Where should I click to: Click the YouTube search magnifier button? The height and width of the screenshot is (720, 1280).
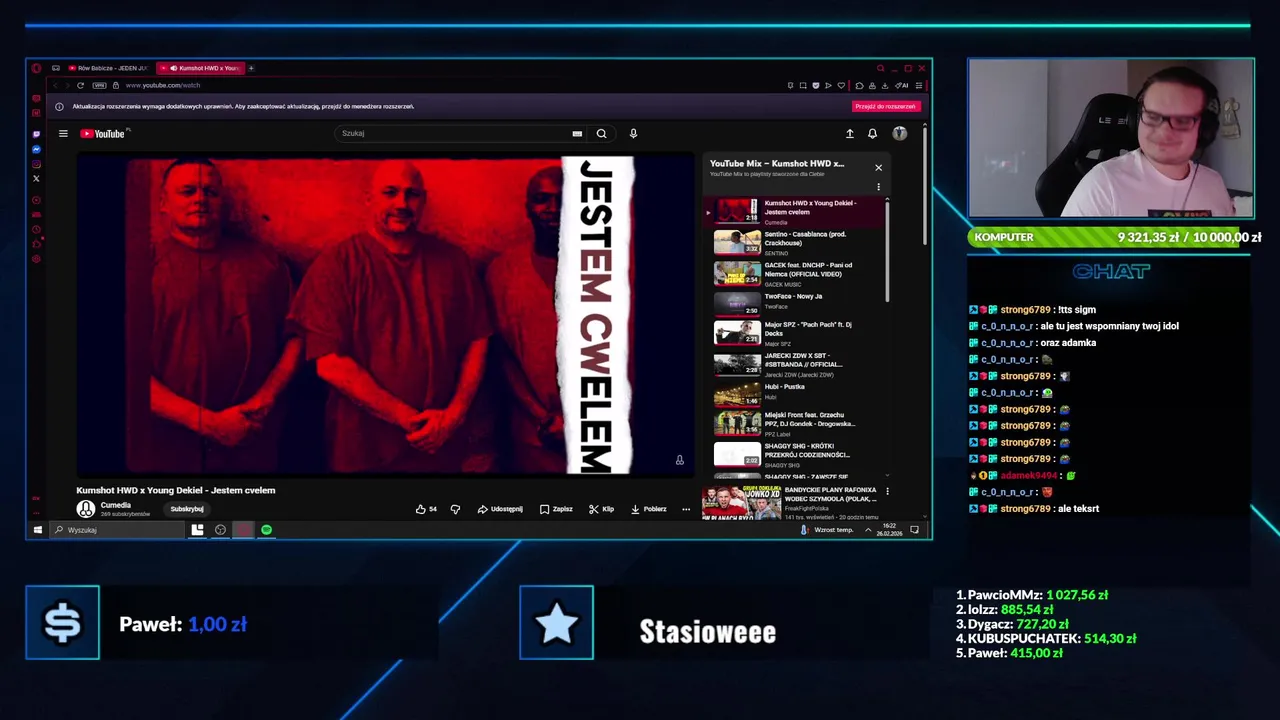(x=601, y=133)
